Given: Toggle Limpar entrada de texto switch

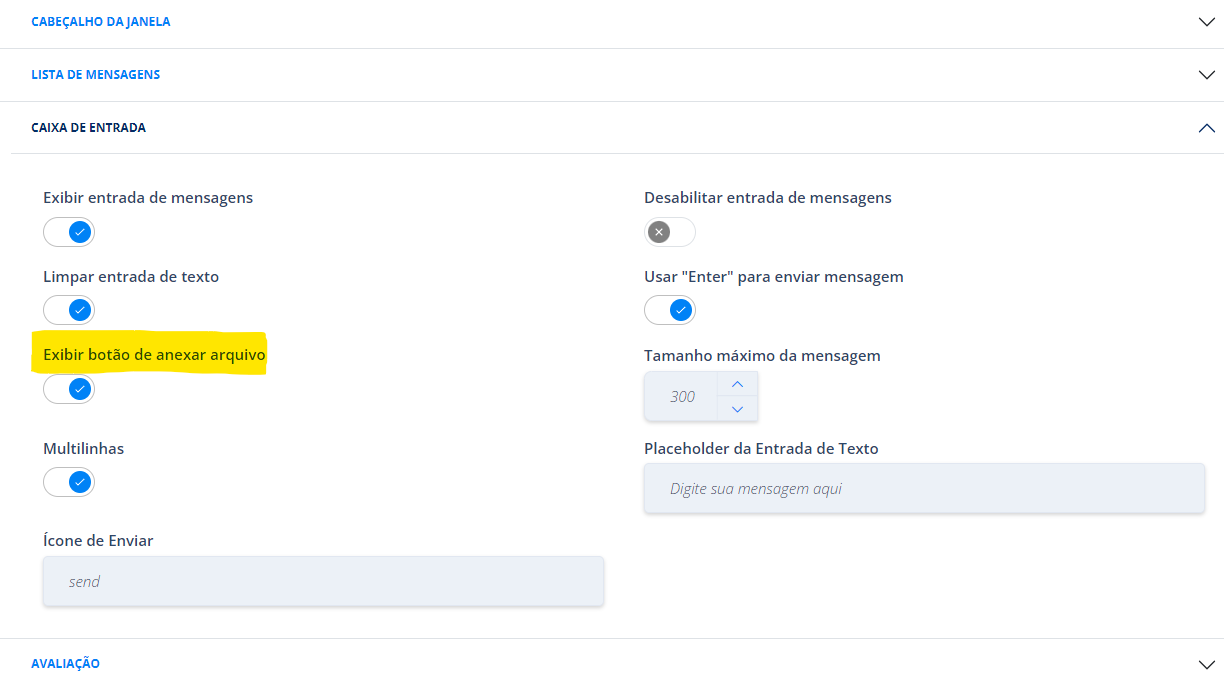Looking at the screenshot, I should 69,311.
